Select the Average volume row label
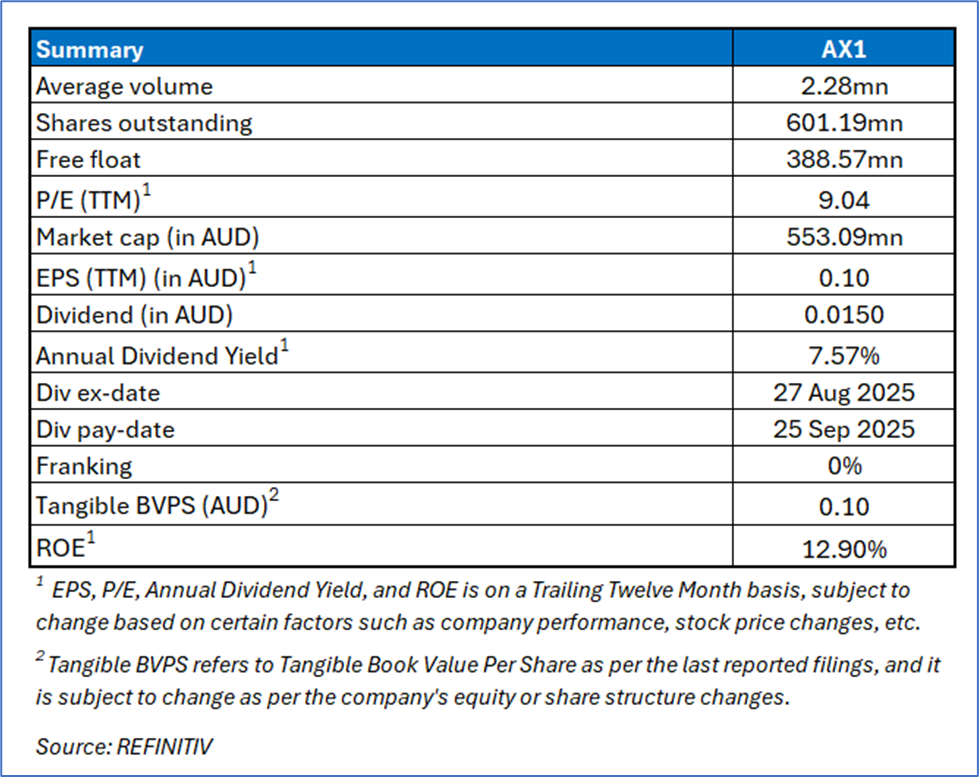This screenshot has width=979, height=777. click(x=124, y=86)
